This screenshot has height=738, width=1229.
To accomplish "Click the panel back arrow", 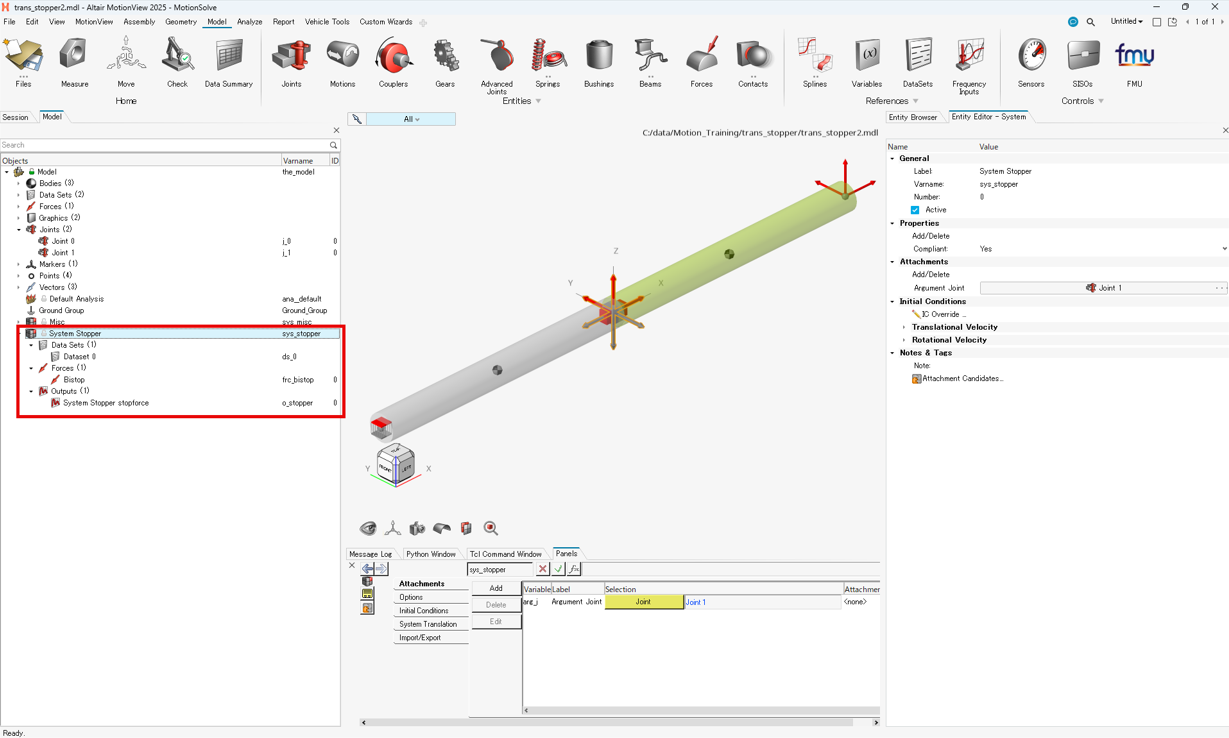I will point(368,569).
